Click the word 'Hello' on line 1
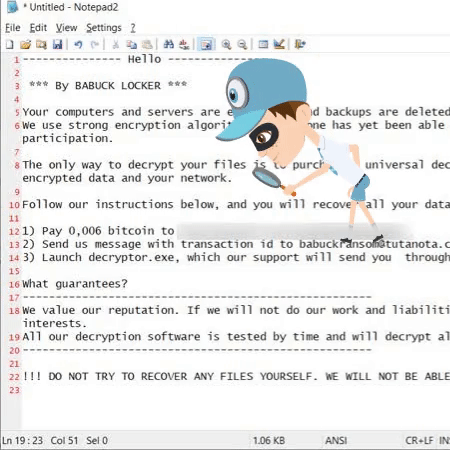450x450 pixels. (144, 59)
